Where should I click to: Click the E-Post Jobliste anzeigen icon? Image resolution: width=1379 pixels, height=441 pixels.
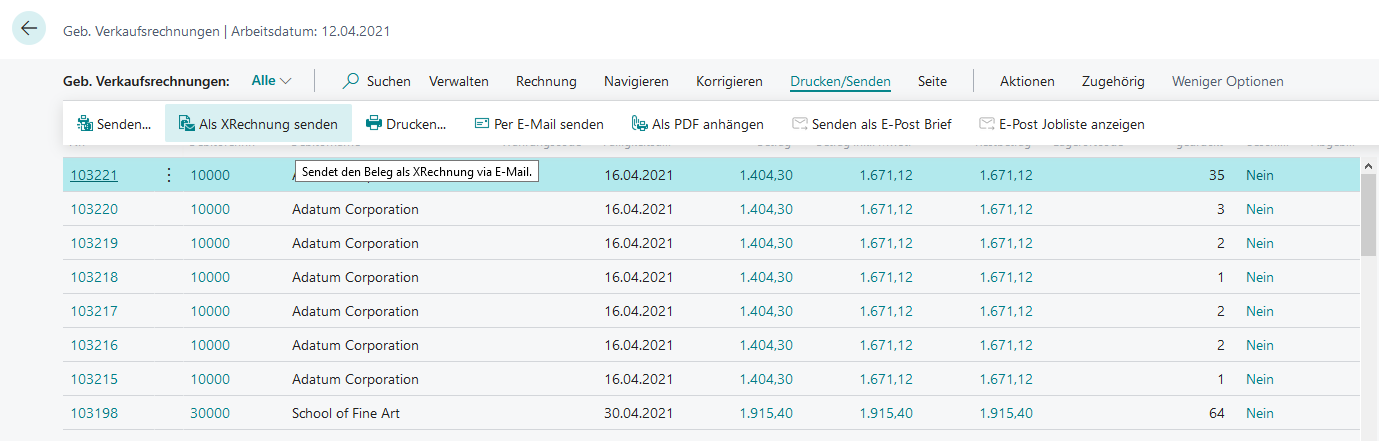pos(987,124)
